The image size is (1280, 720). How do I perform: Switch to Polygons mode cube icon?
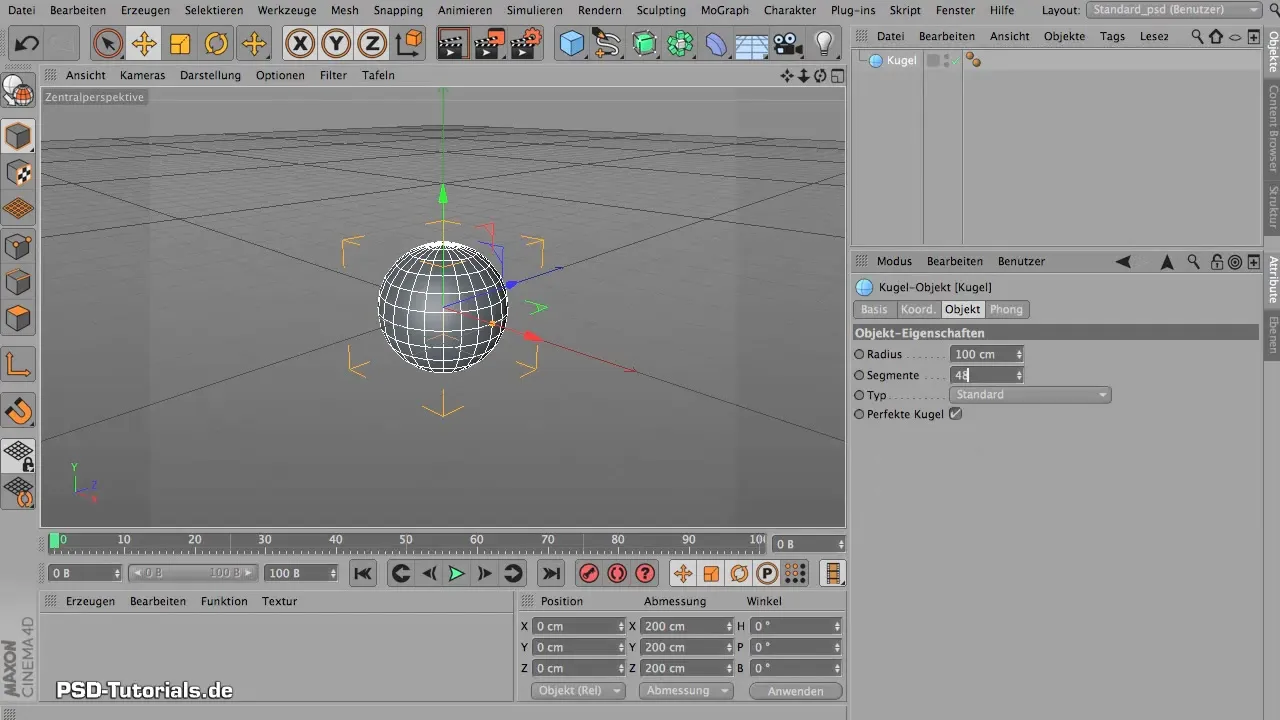point(19,319)
